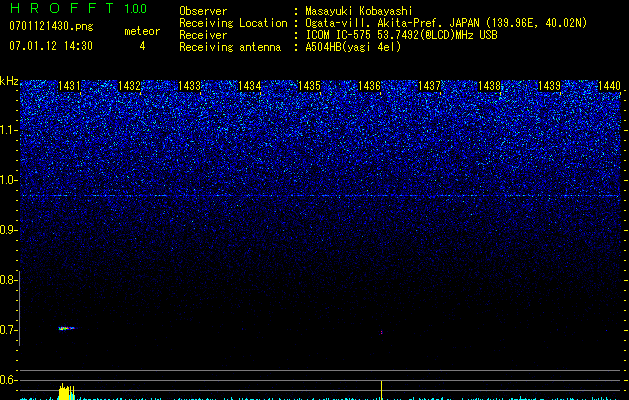Click the 1431 time marker
Viewport: 629px width, 400px height.
tap(69, 86)
